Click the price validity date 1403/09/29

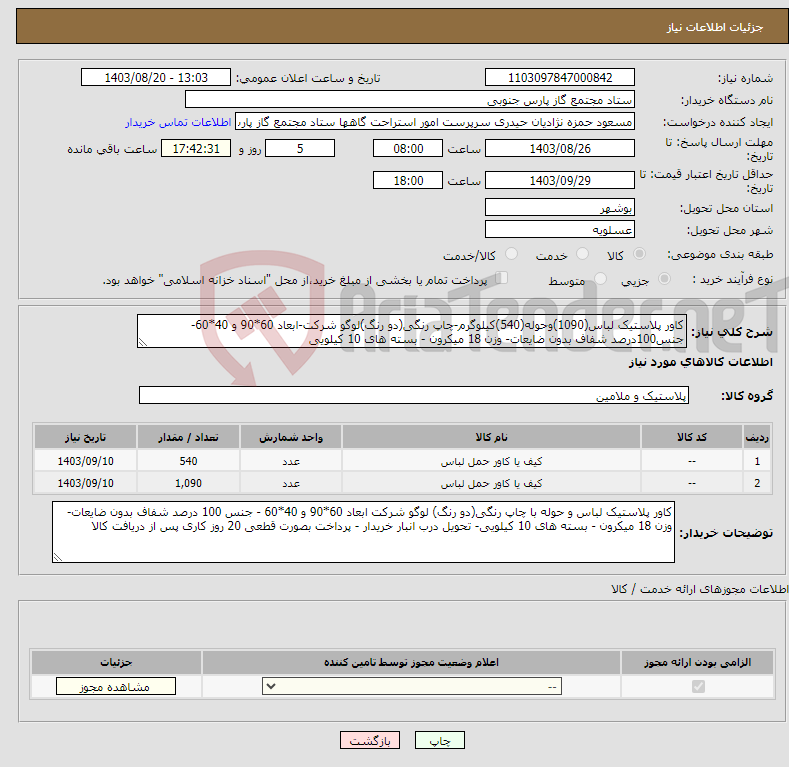point(560,180)
